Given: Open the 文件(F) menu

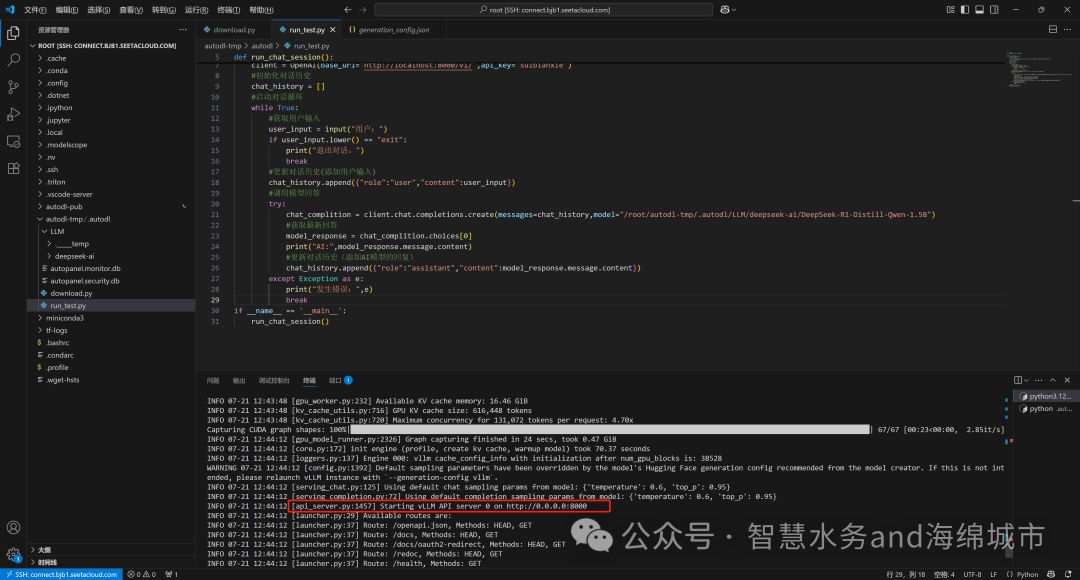Looking at the screenshot, I should pyautogui.click(x=35, y=10).
